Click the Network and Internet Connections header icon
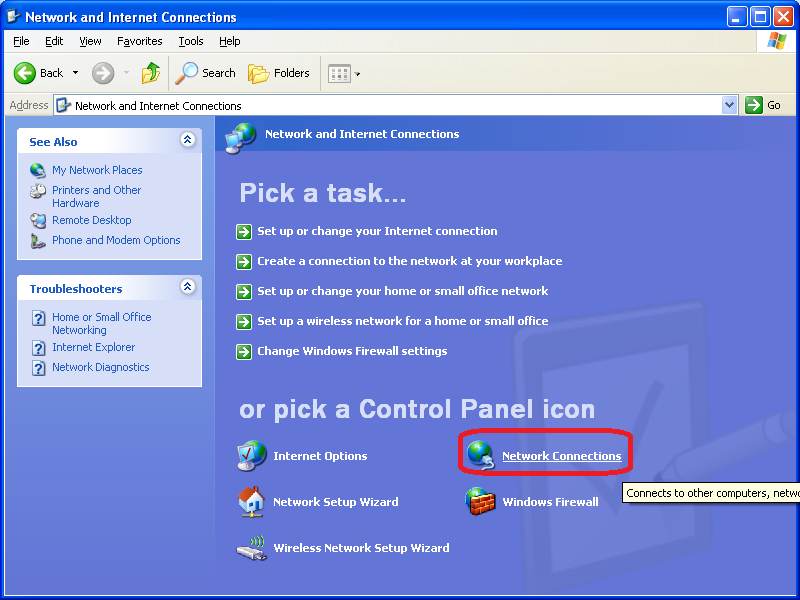The width and height of the screenshot is (800, 600). (241, 138)
